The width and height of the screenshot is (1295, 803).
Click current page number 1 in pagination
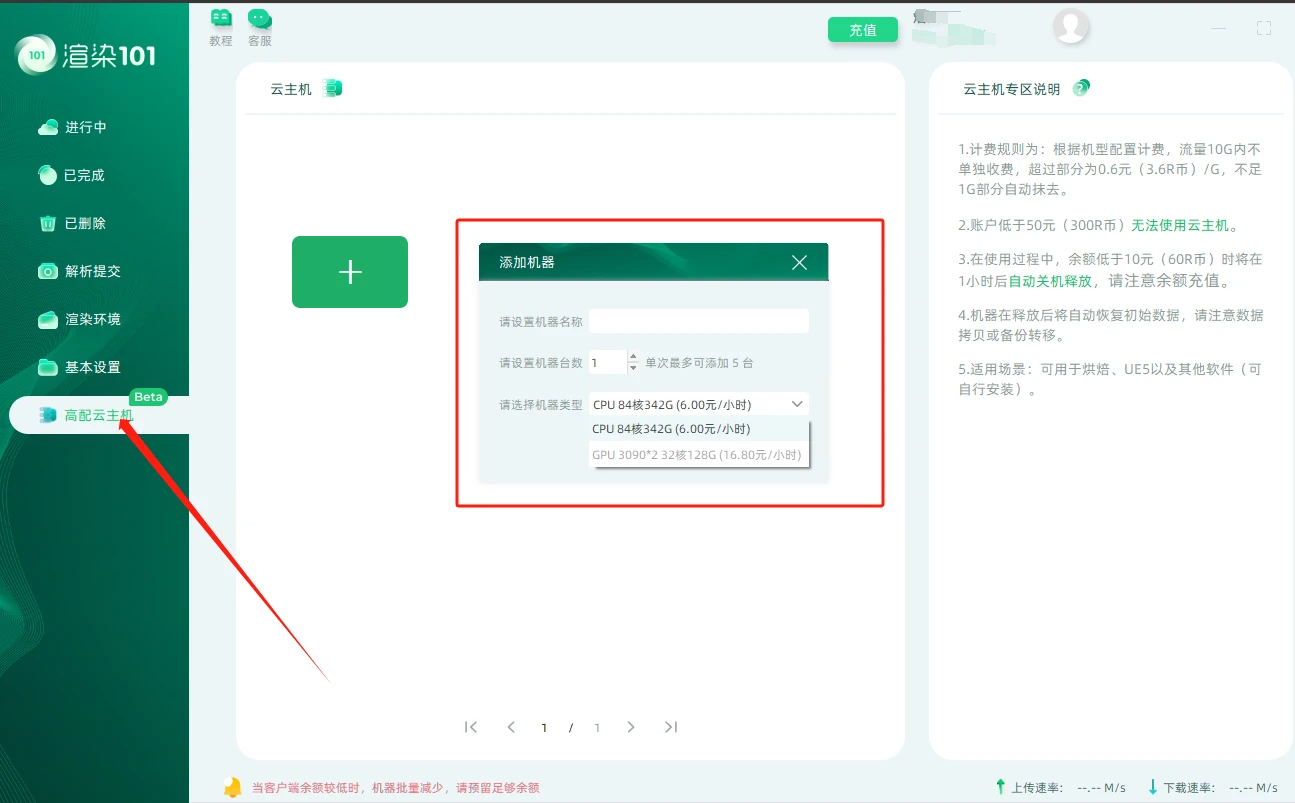[544, 728]
